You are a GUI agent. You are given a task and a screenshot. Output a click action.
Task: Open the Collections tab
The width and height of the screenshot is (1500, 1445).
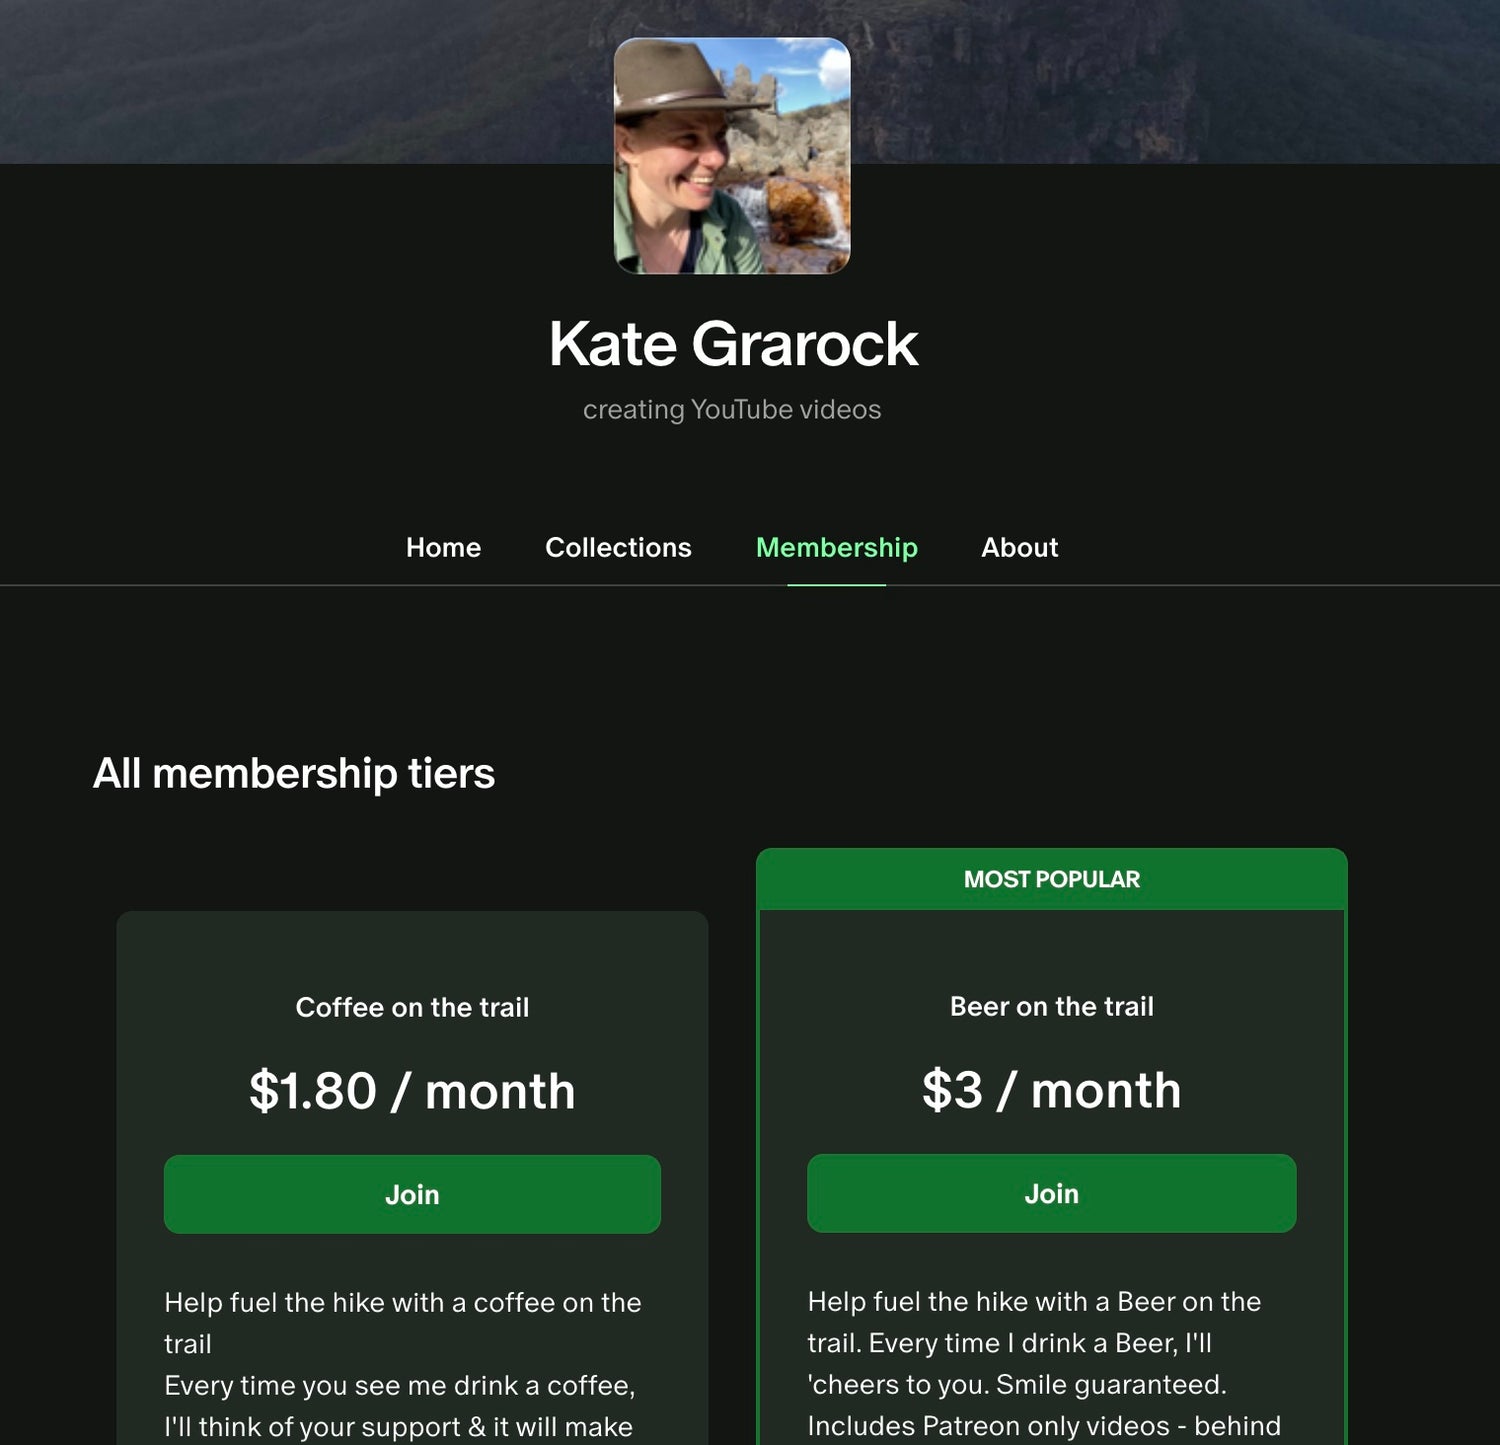pyautogui.click(x=618, y=547)
